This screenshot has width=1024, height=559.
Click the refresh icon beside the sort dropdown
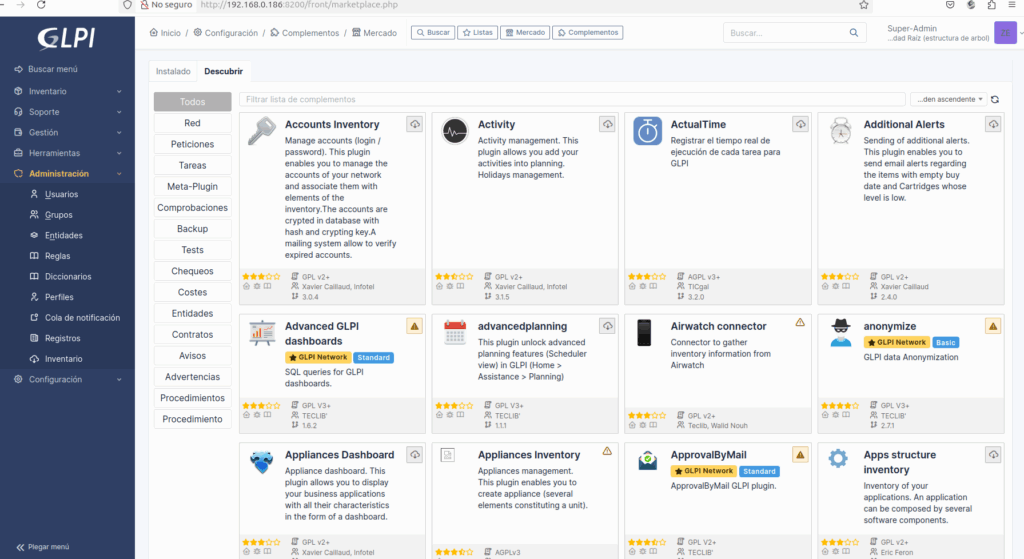995,100
